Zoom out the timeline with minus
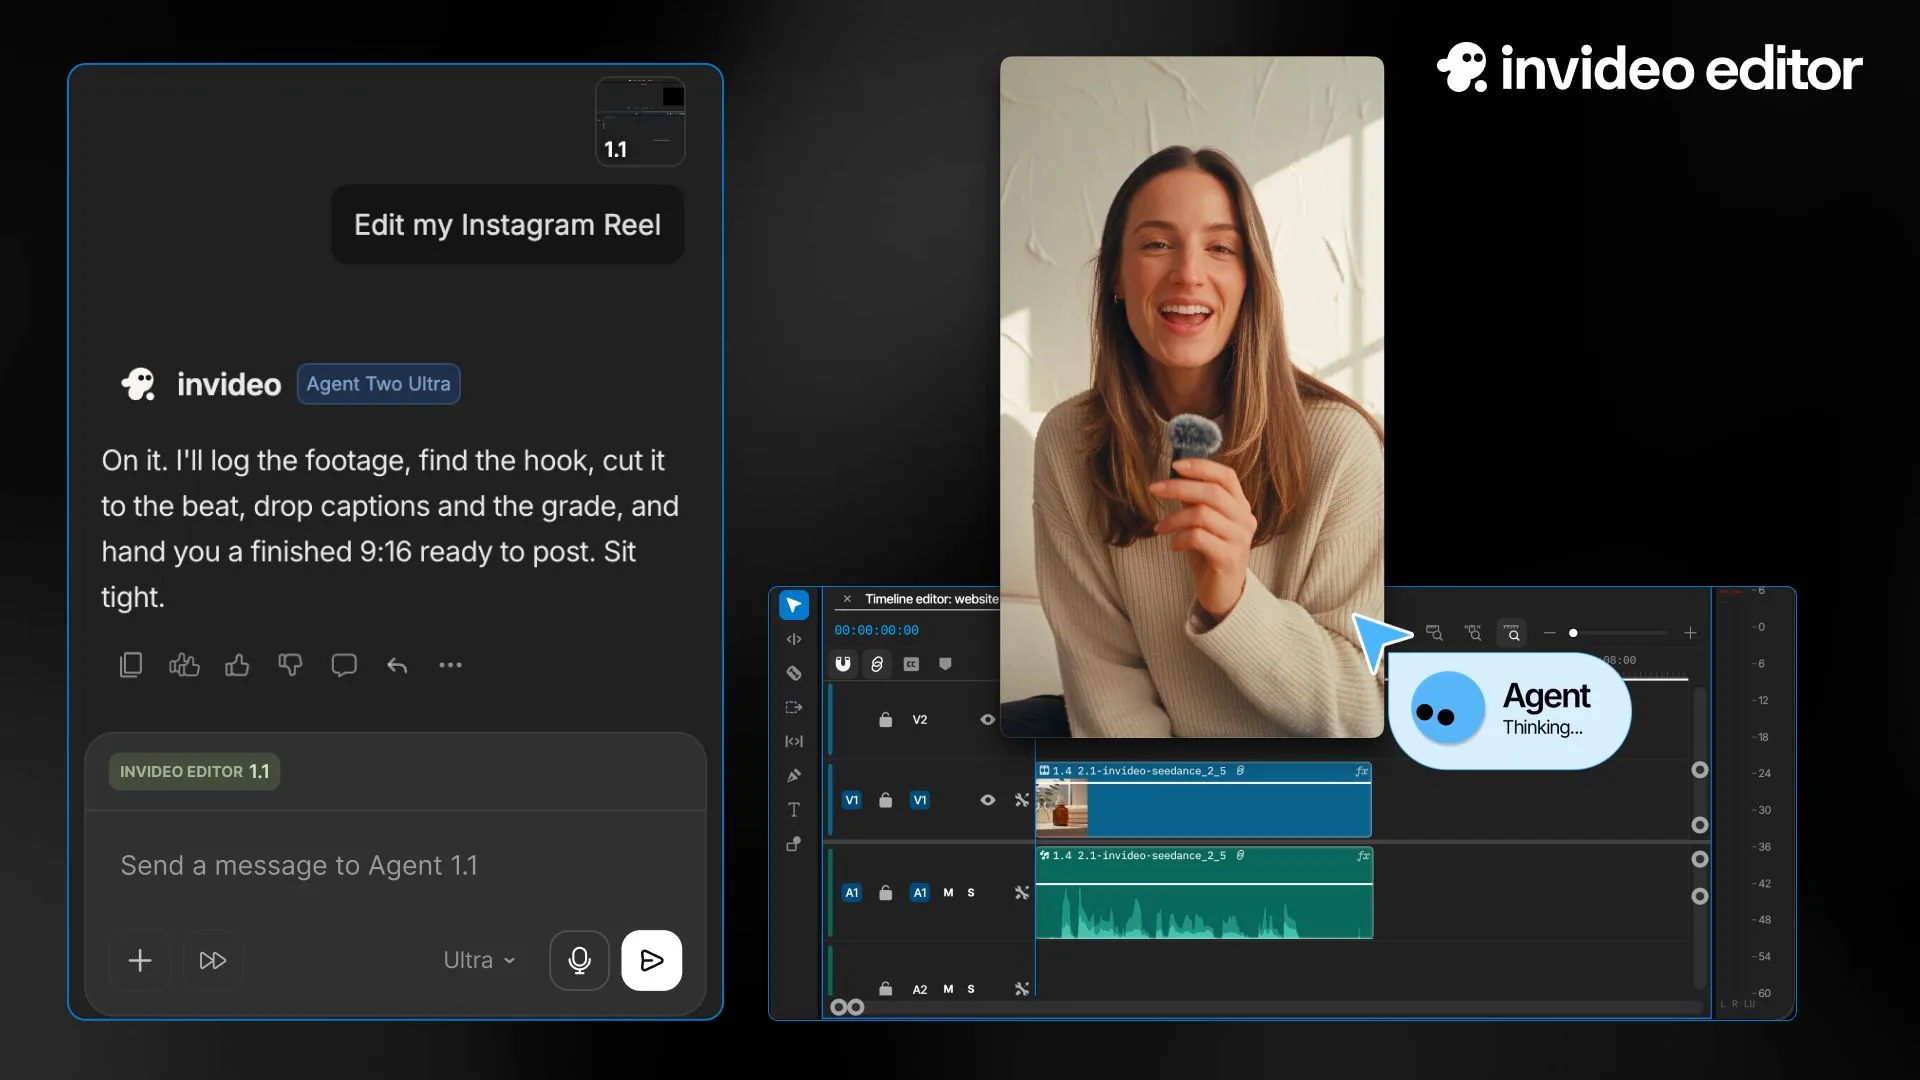 click(x=1549, y=633)
